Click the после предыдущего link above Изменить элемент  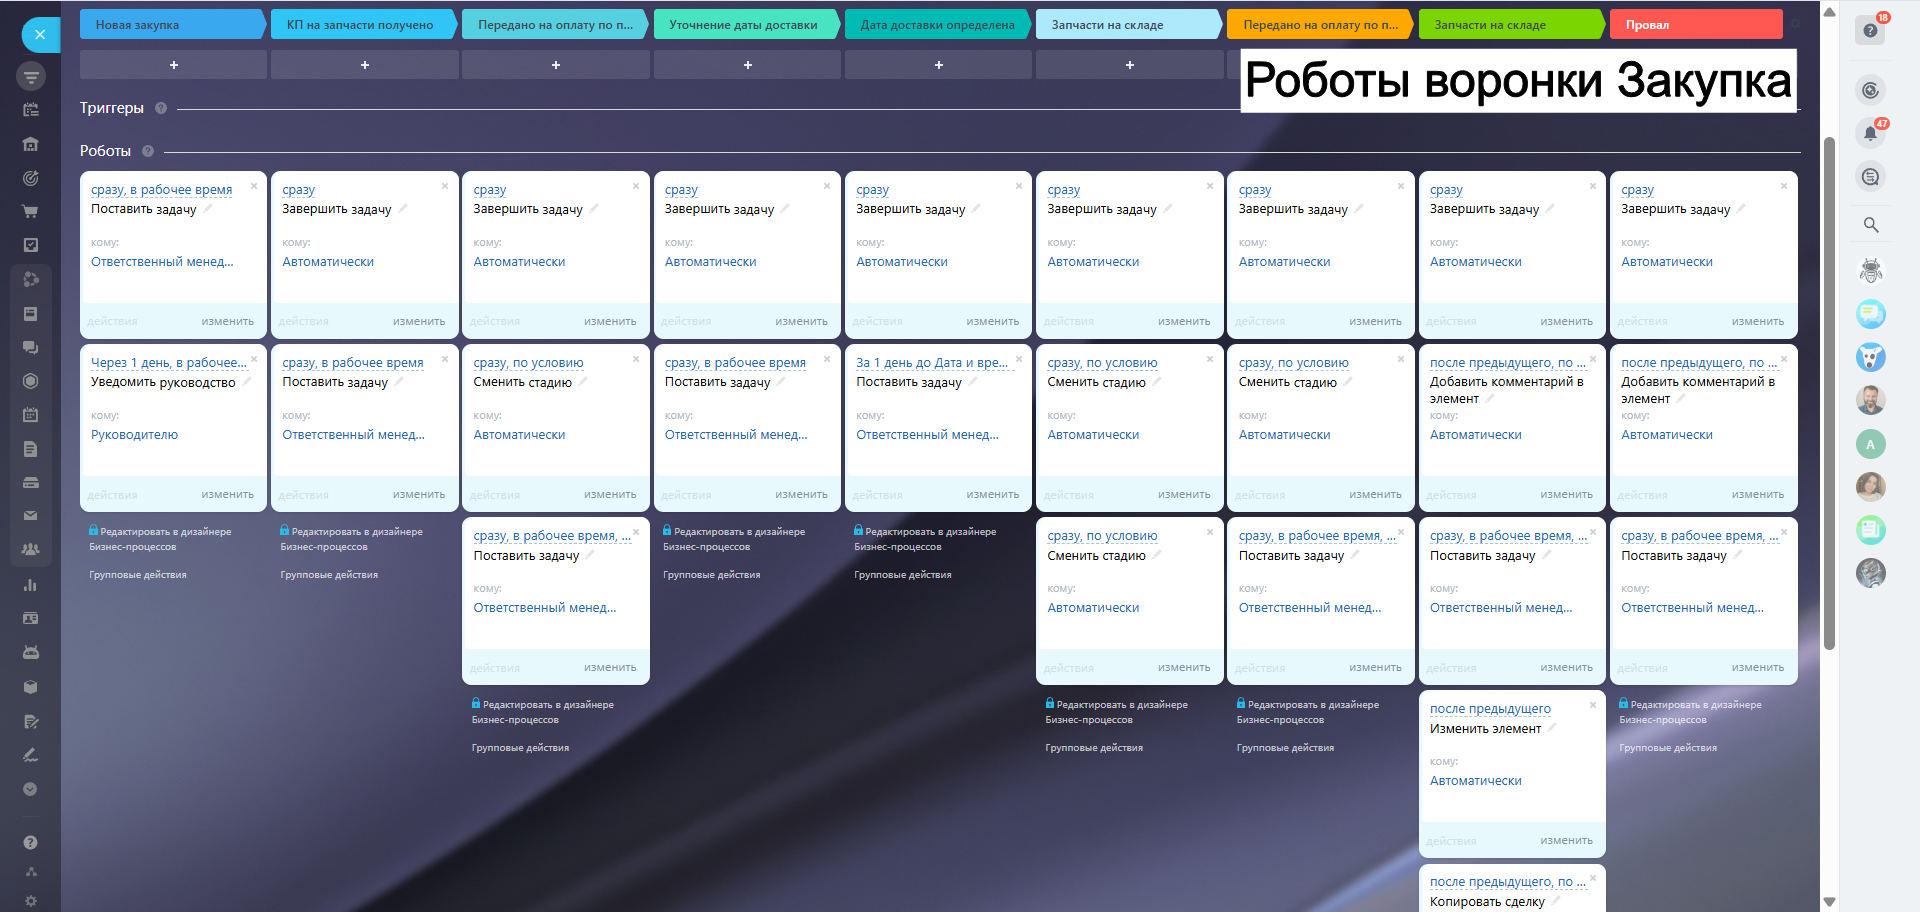pos(1490,709)
